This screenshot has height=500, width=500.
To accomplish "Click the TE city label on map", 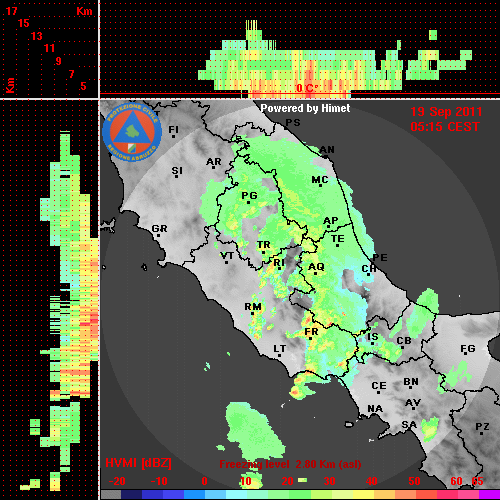I will click(338, 239).
